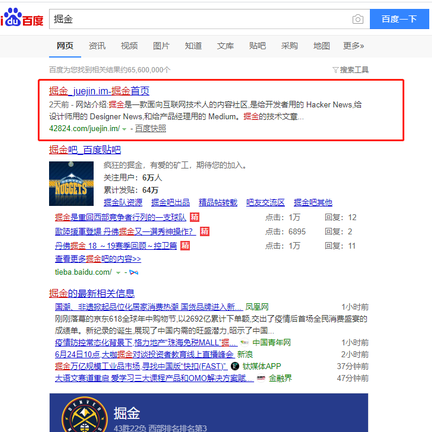Open post 掘金是重回西部竞争者行列的一支球队
The height and width of the screenshot is (432, 432).
[120, 218]
